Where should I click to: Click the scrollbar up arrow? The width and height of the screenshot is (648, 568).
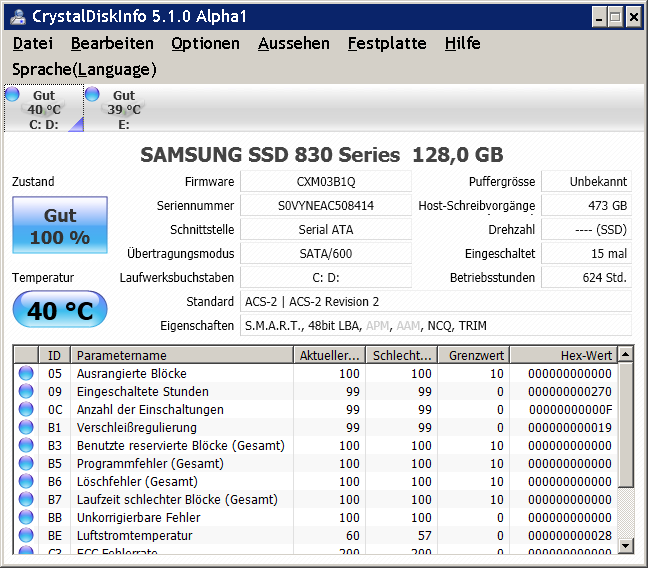626,354
